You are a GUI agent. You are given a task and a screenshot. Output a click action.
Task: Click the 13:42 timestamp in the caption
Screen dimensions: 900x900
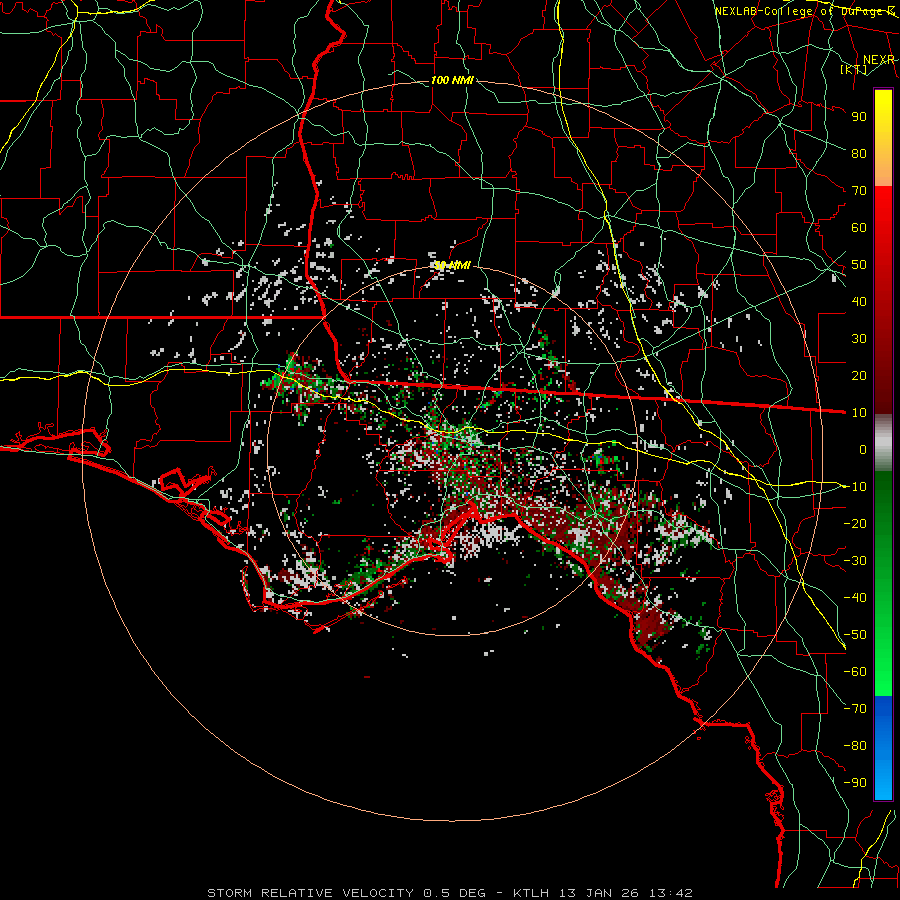pos(670,893)
